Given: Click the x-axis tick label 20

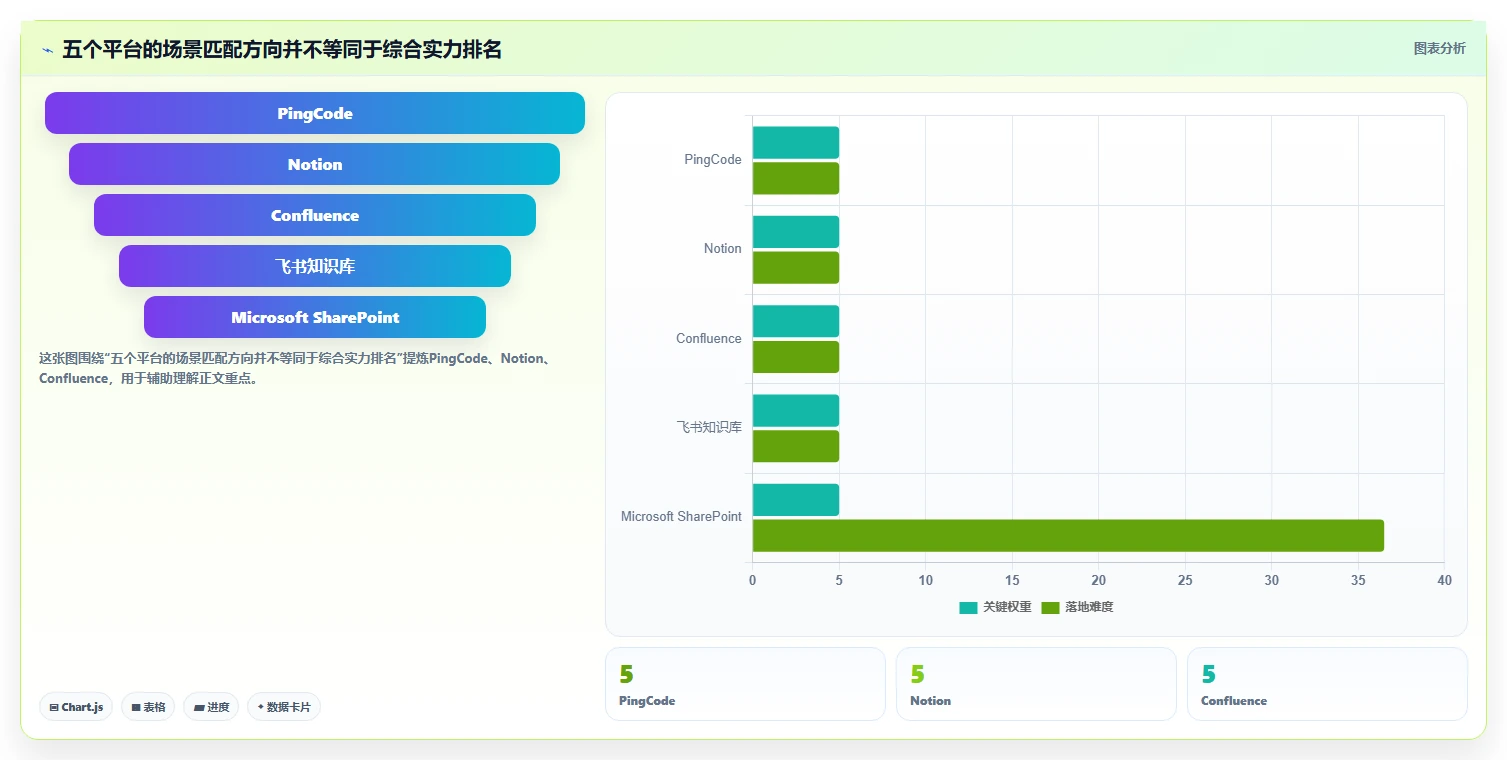Looking at the screenshot, I should (1098, 580).
